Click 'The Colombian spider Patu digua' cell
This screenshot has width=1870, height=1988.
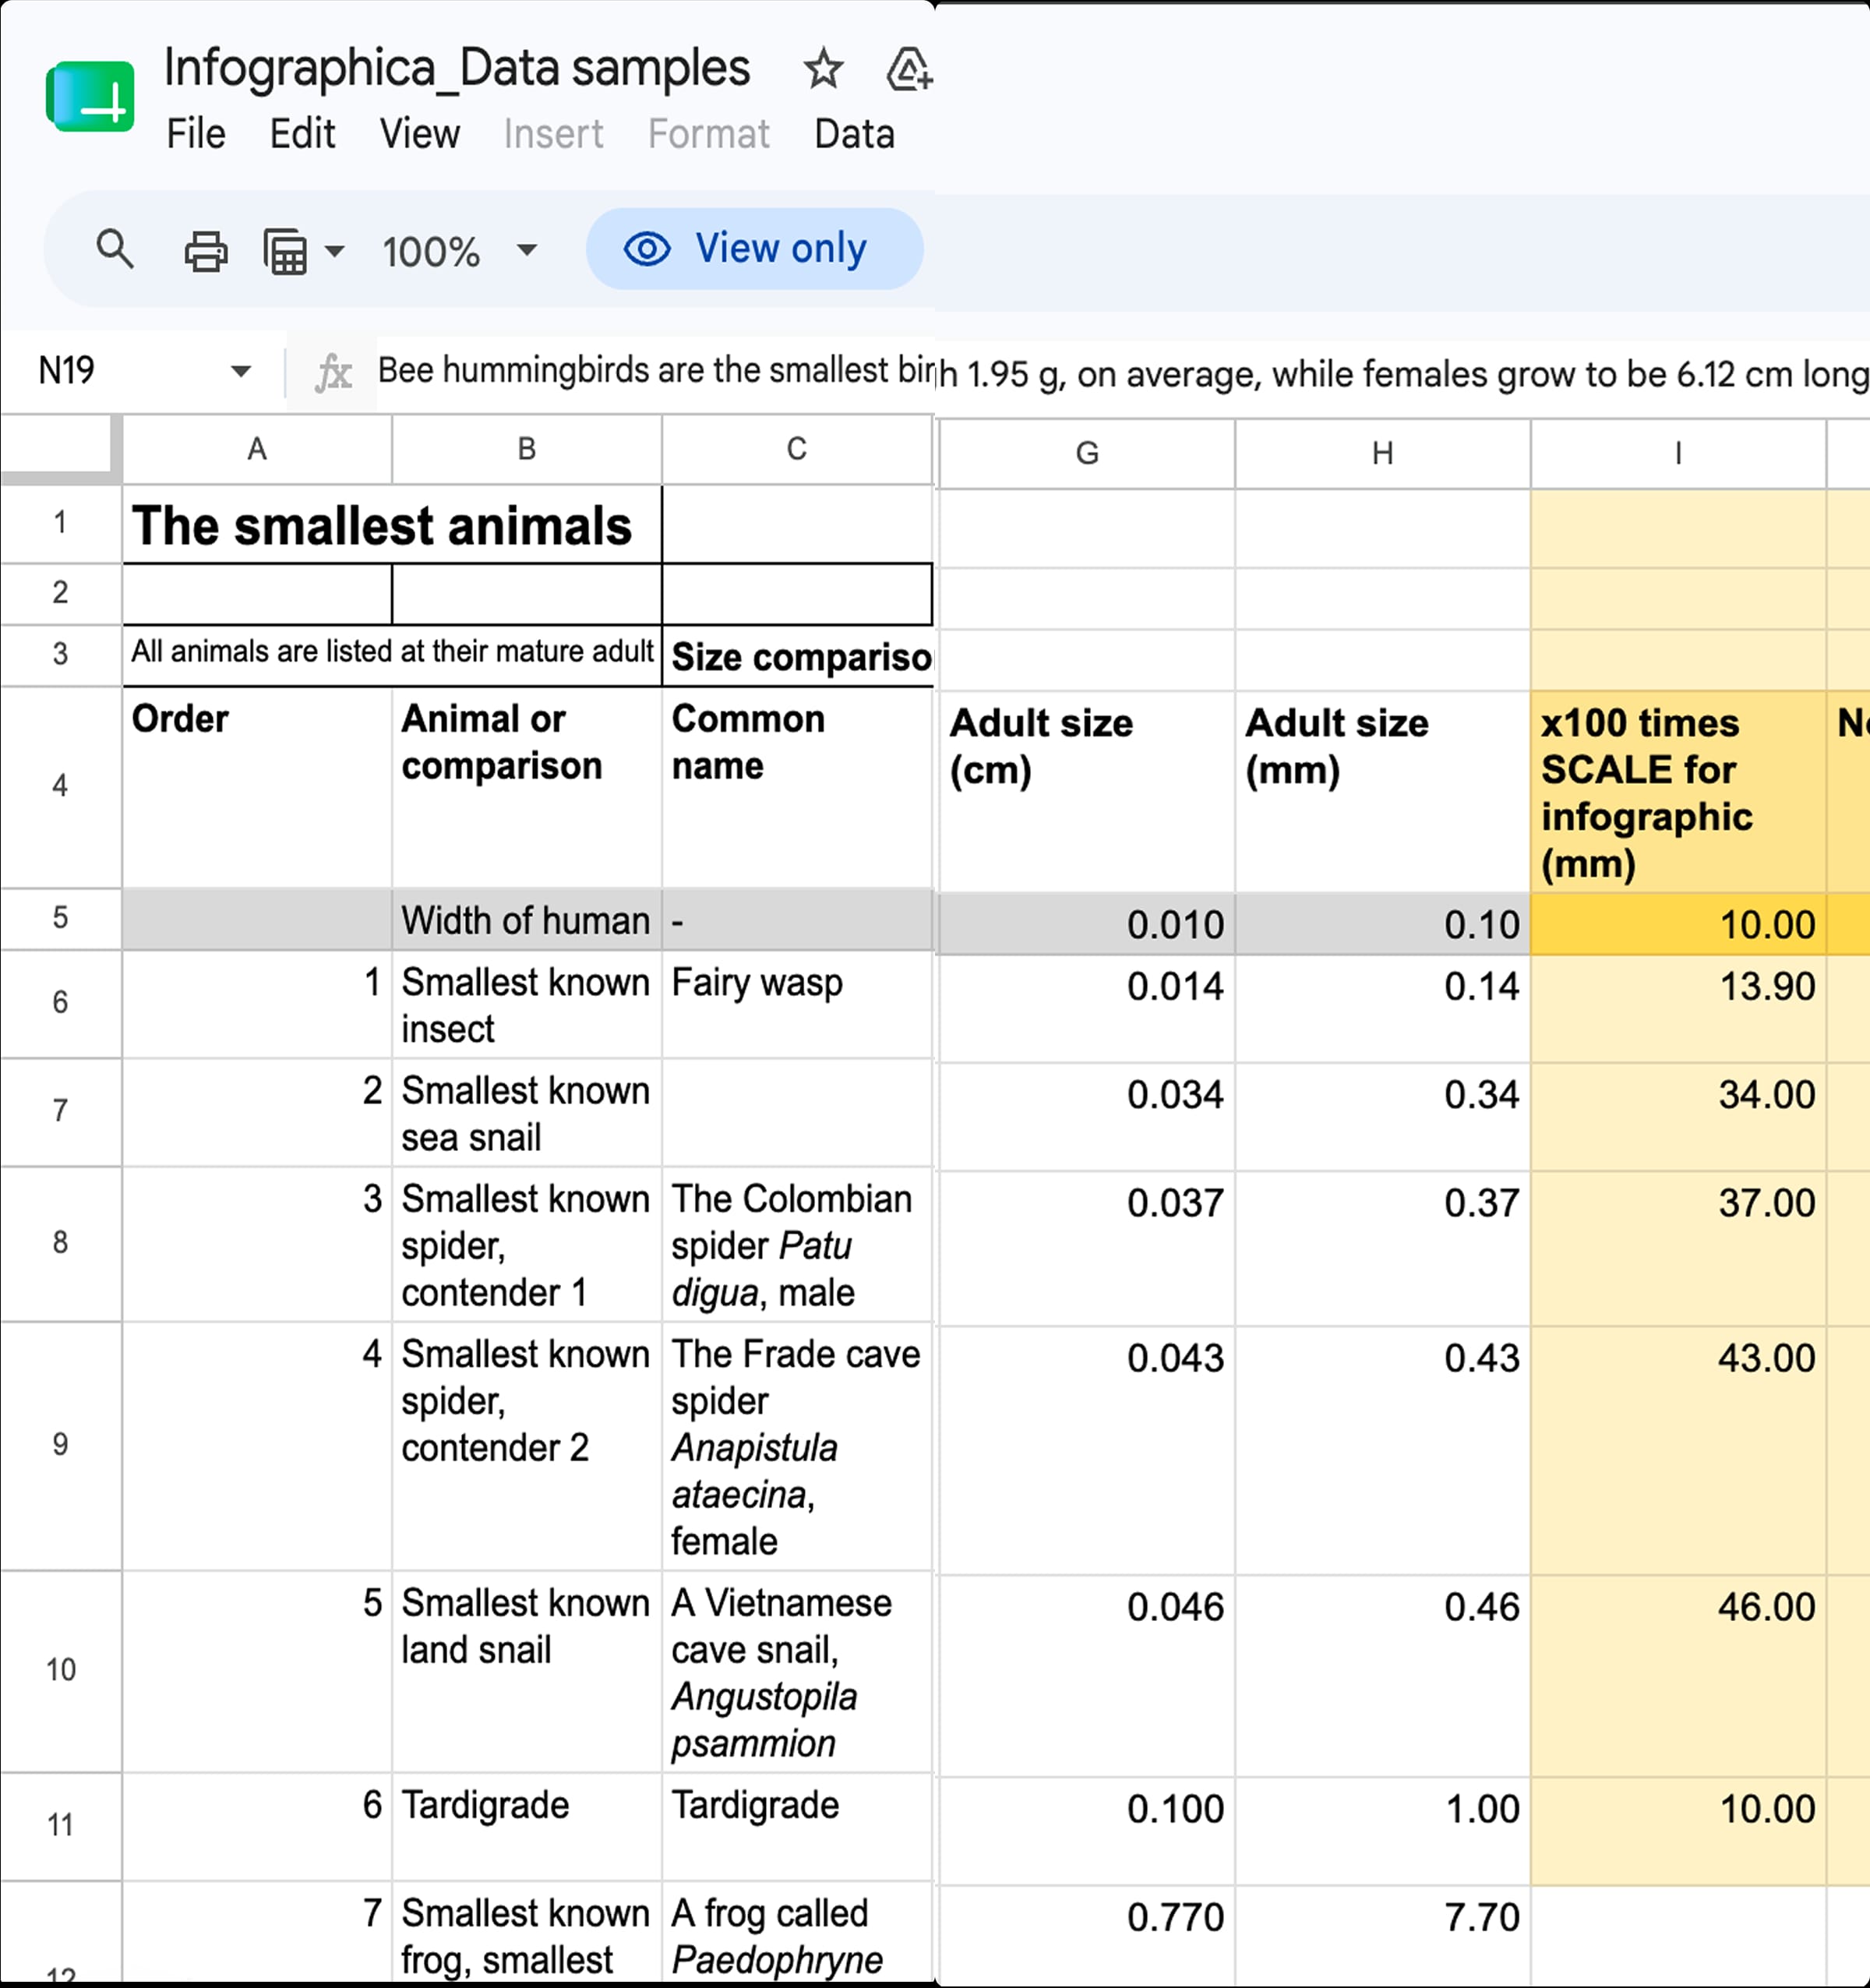click(797, 1245)
